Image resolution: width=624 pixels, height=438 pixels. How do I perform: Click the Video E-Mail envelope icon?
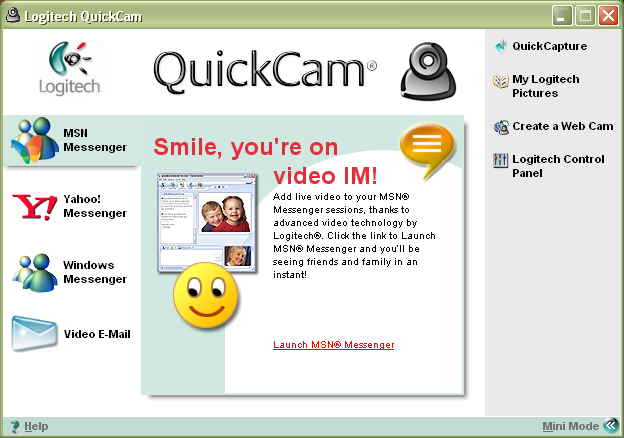[x=34, y=334]
